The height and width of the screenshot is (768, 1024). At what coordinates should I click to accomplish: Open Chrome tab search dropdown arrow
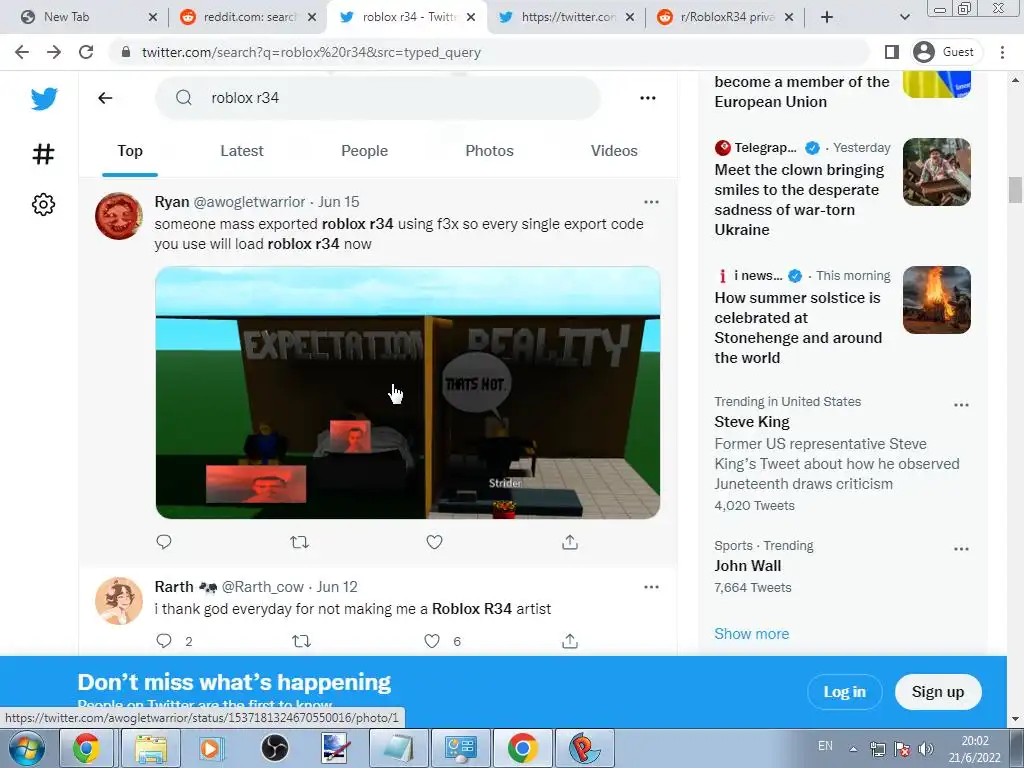point(904,17)
